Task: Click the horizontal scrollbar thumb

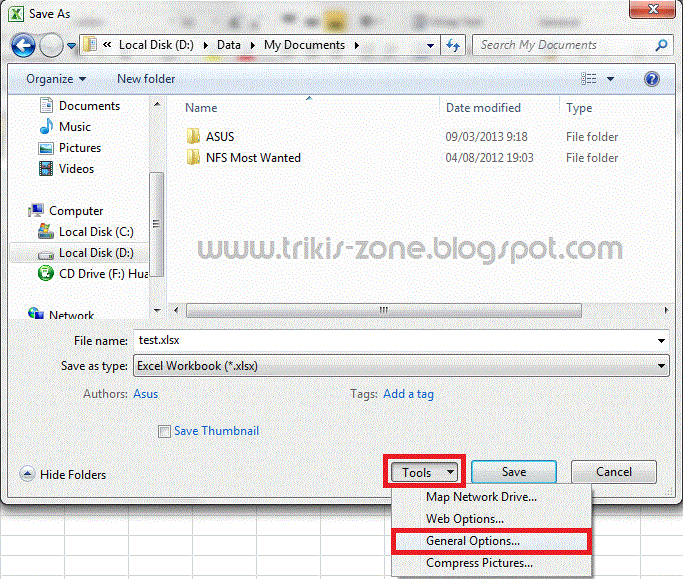Action: [384, 310]
